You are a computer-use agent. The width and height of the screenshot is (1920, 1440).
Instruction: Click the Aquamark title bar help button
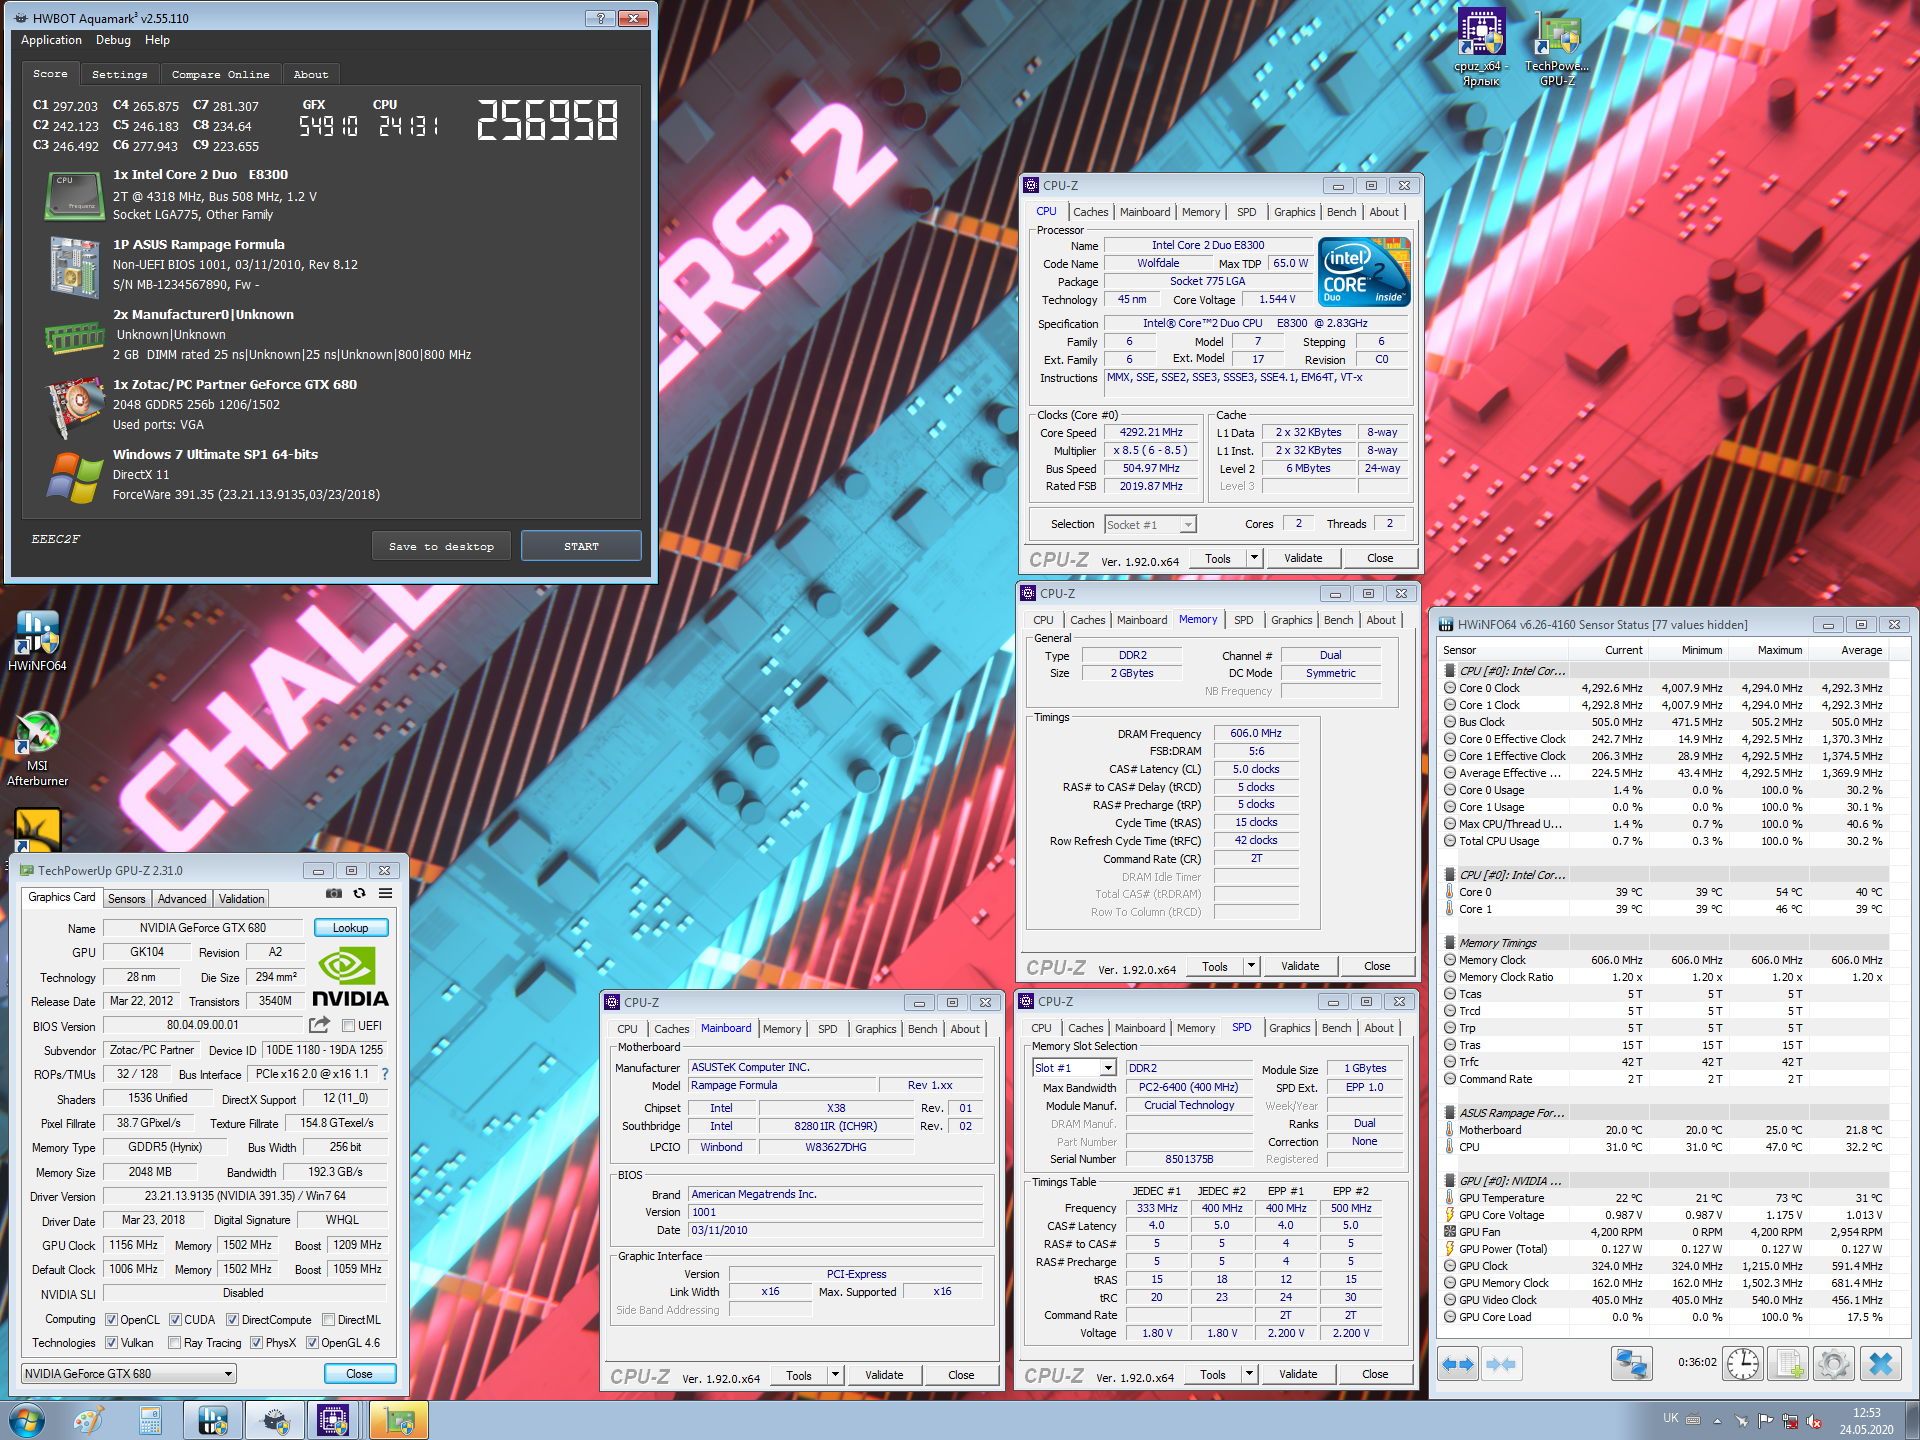click(x=600, y=18)
